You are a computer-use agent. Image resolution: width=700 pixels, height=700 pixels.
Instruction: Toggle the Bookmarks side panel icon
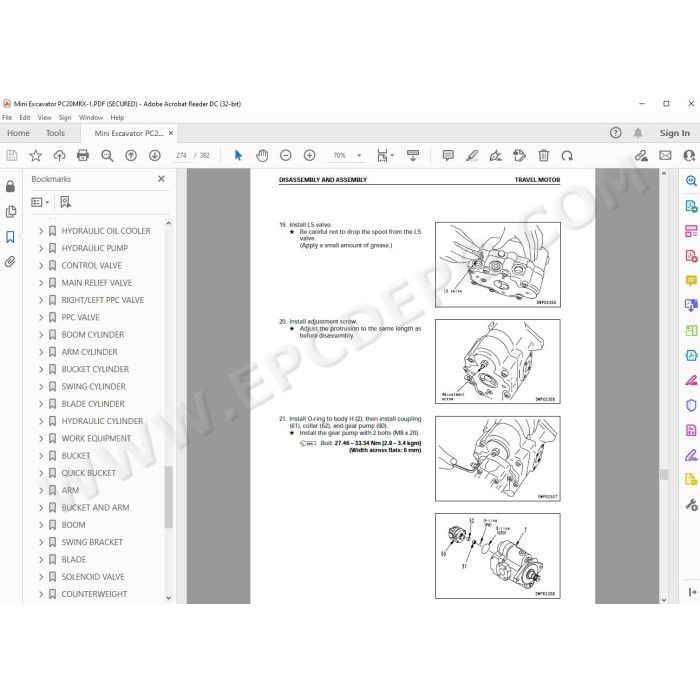tap(10, 237)
